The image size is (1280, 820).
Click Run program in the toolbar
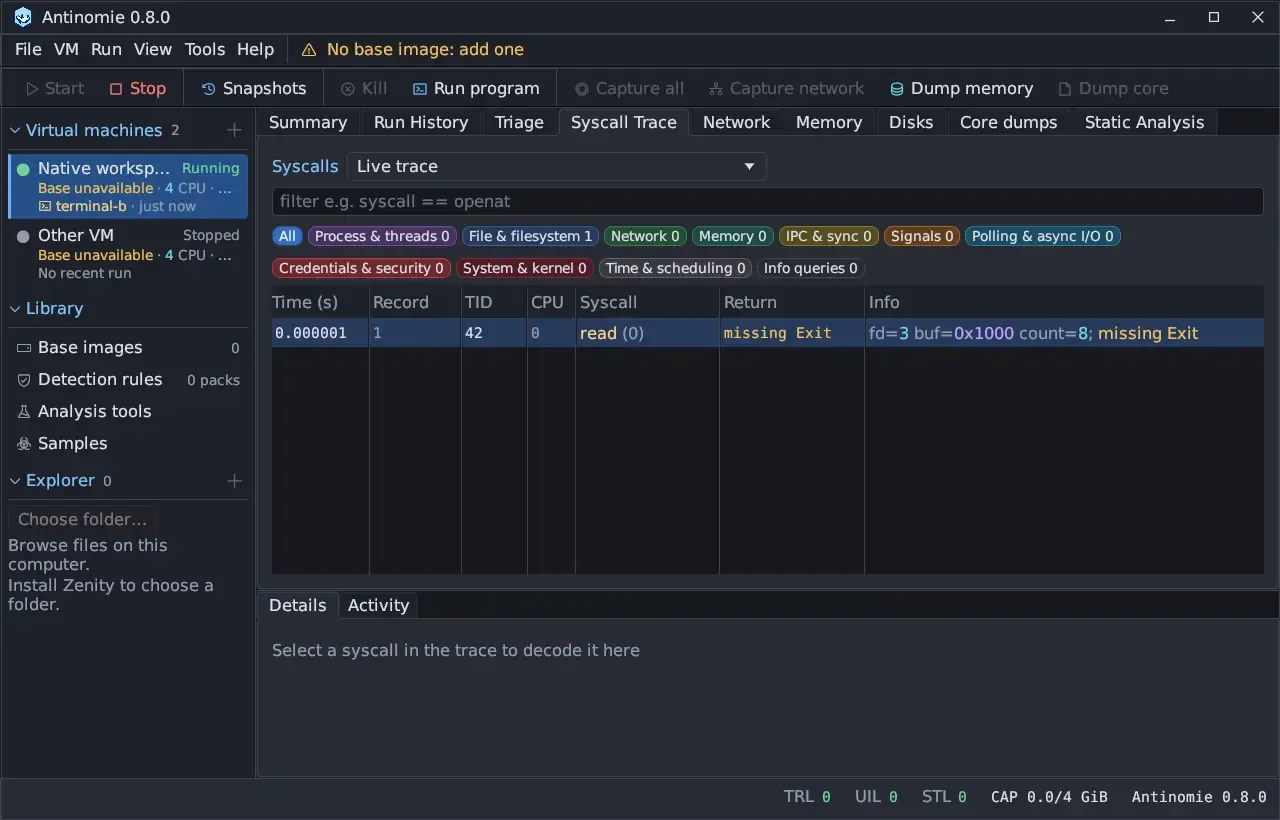[x=476, y=88]
